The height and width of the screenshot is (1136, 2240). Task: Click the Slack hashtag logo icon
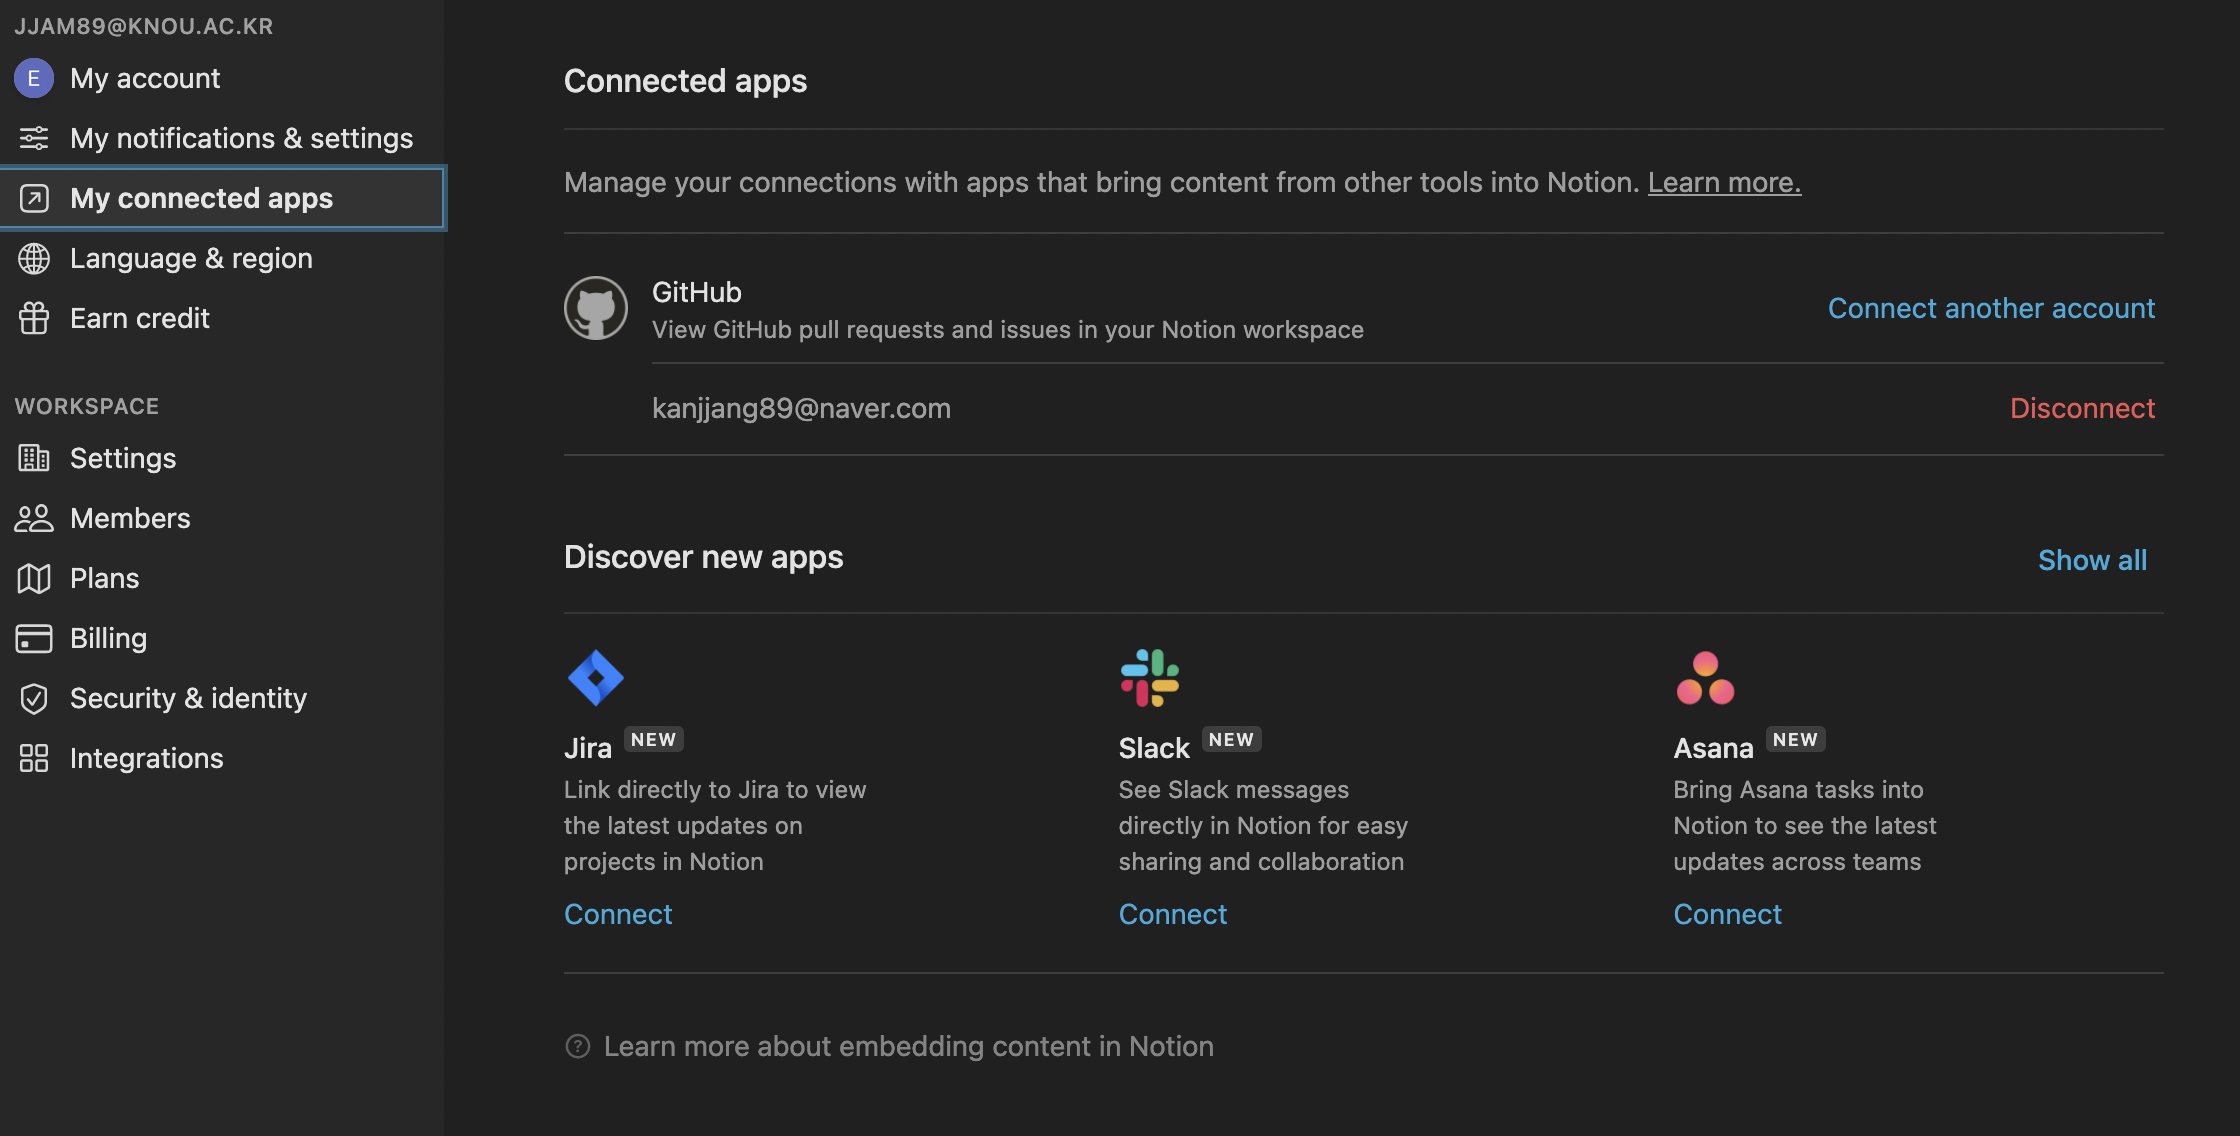tap(1150, 678)
